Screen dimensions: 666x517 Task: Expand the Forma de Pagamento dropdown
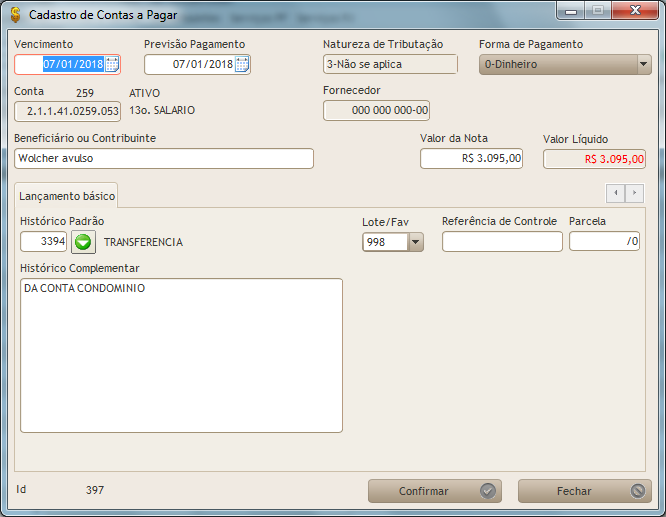tap(643, 64)
